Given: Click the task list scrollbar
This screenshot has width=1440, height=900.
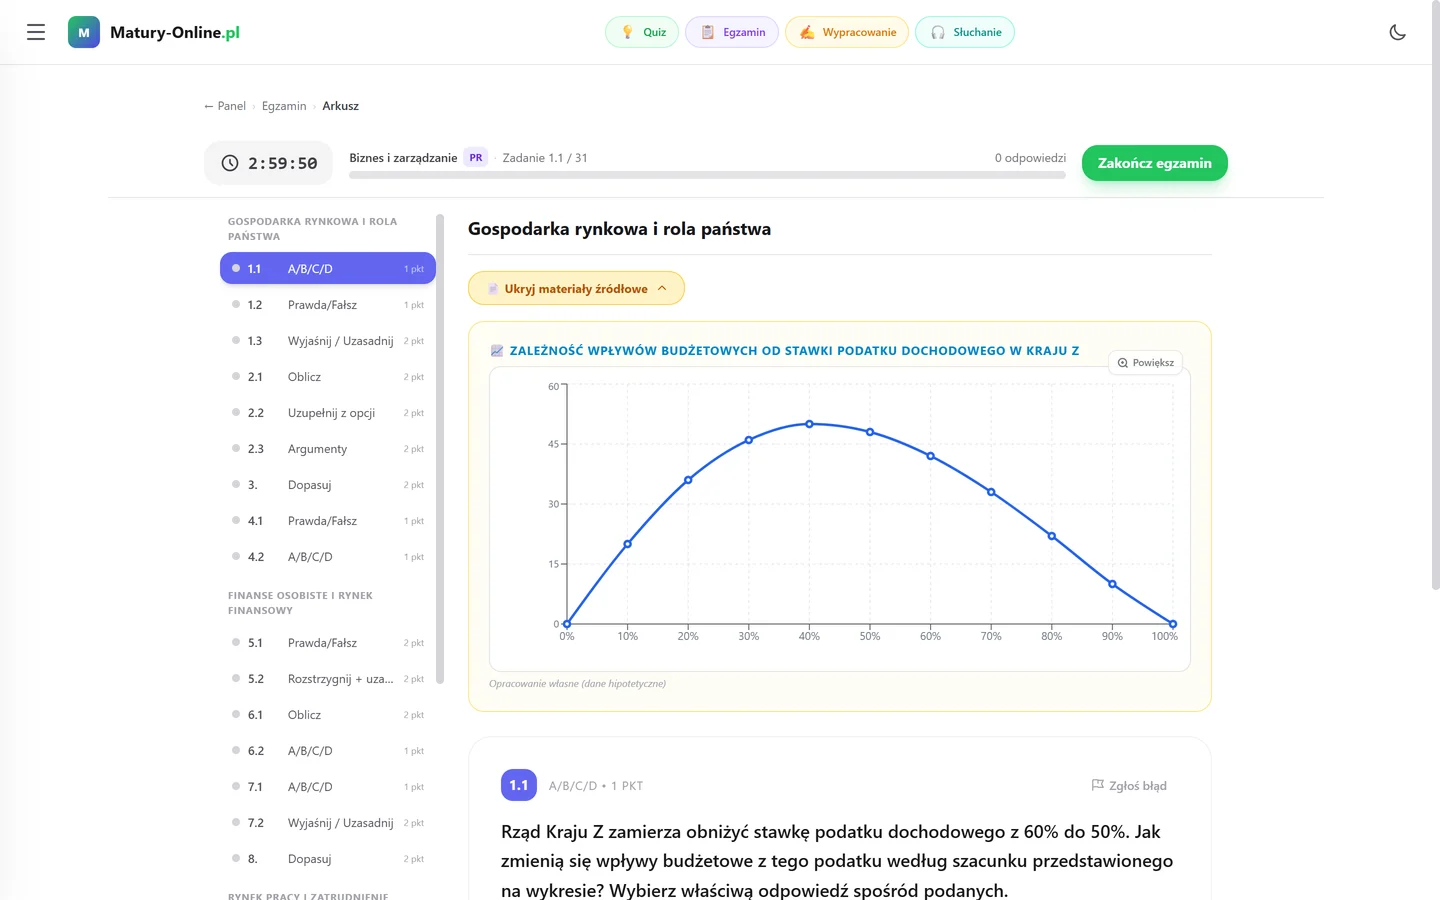Looking at the screenshot, I should [x=439, y=449].
